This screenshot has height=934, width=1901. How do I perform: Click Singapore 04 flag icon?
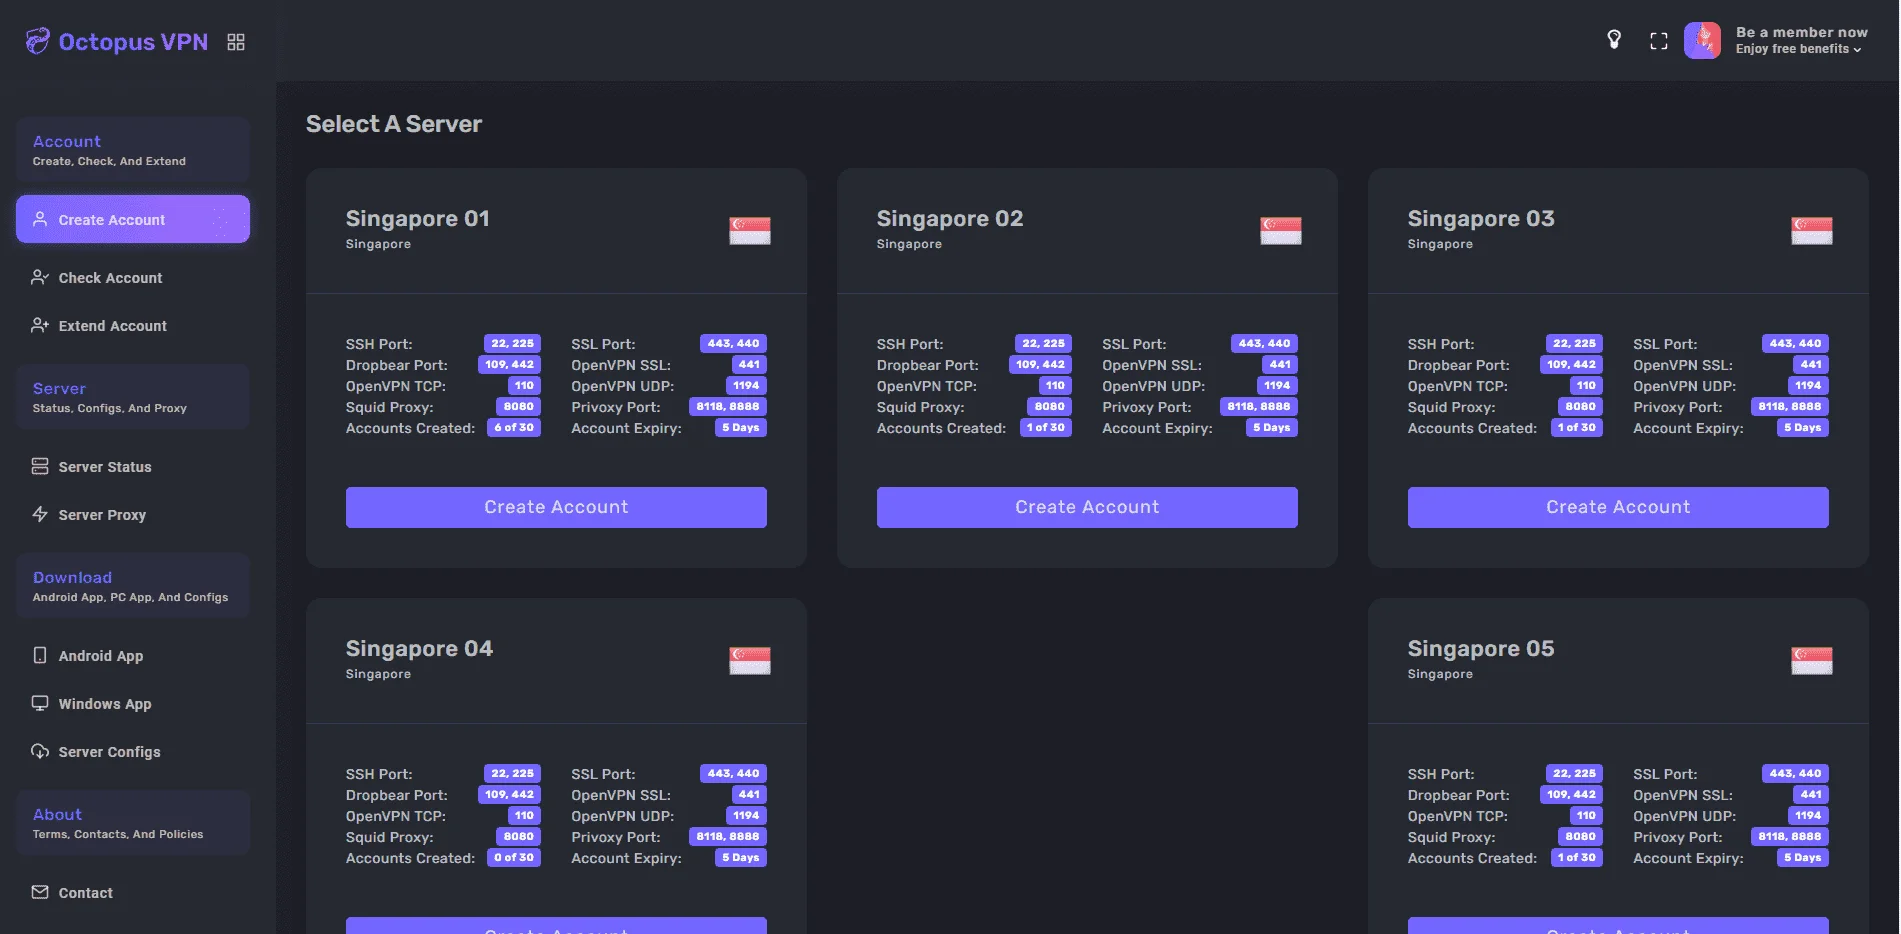click(x=750, y=661)
